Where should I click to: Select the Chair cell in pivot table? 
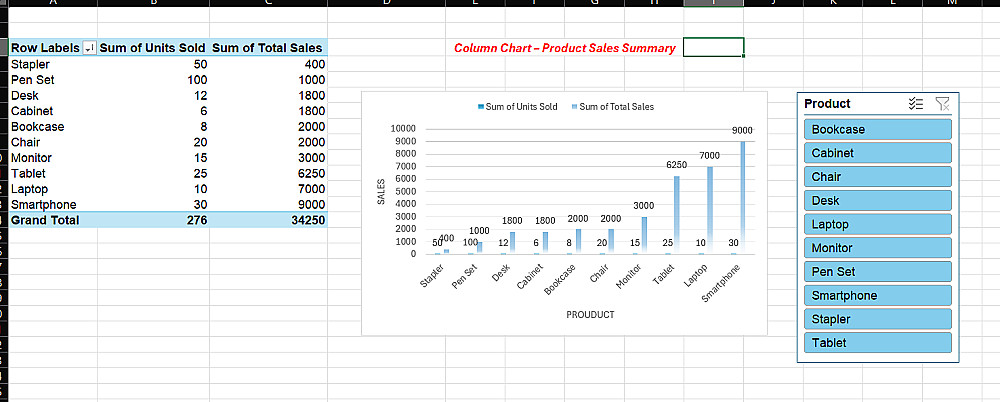tap(54, 142)
